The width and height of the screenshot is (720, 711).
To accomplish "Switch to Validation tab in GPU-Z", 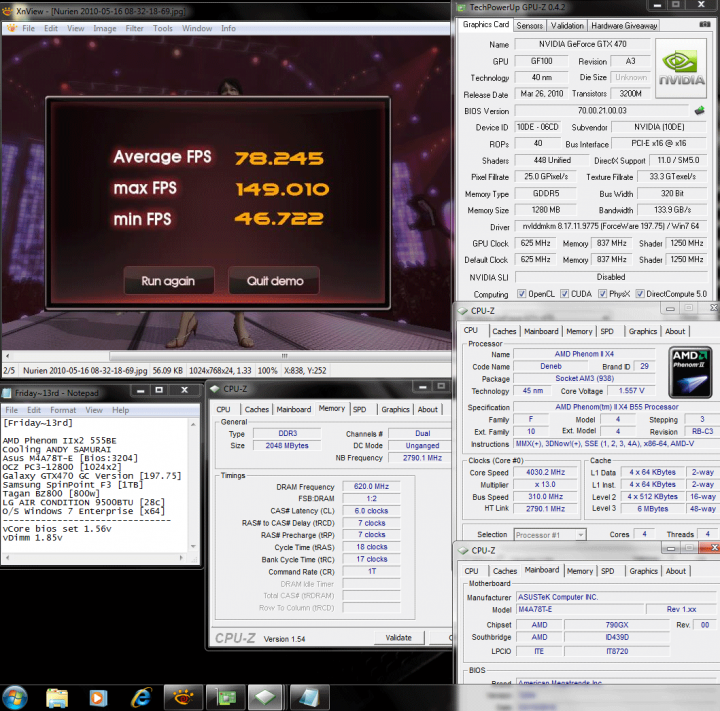I will click(567, 26).
